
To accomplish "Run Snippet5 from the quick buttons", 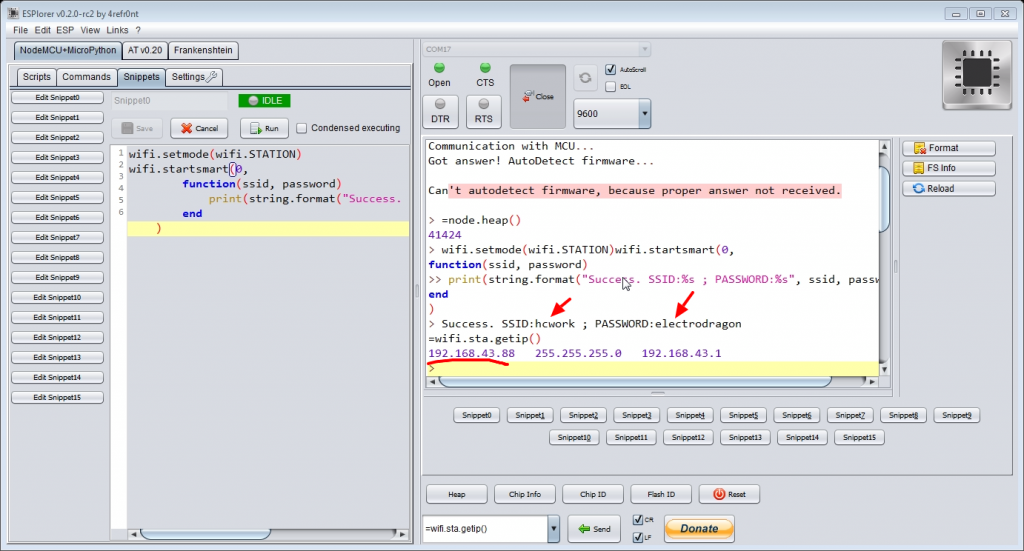I will tap(743, 415).
